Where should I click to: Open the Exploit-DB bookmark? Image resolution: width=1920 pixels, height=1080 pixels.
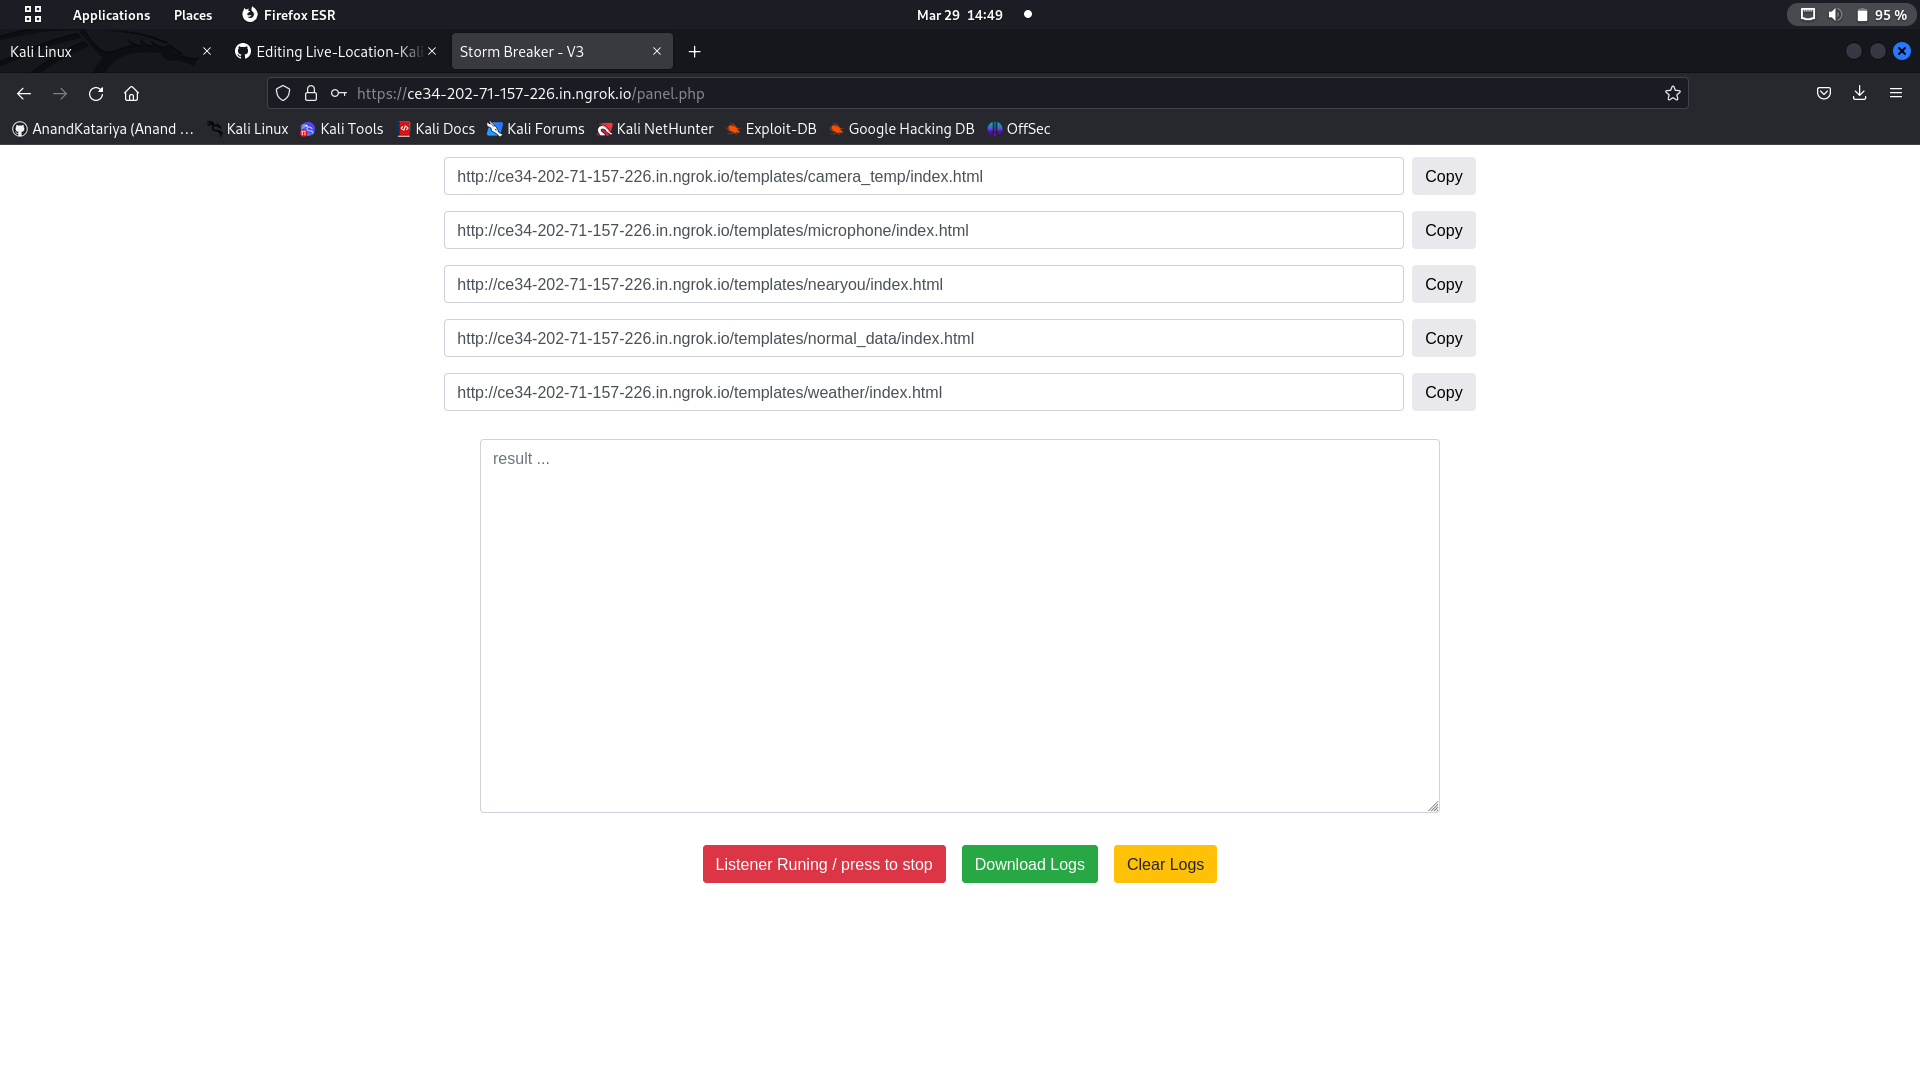pyautogui.click(x=771, y=129)
